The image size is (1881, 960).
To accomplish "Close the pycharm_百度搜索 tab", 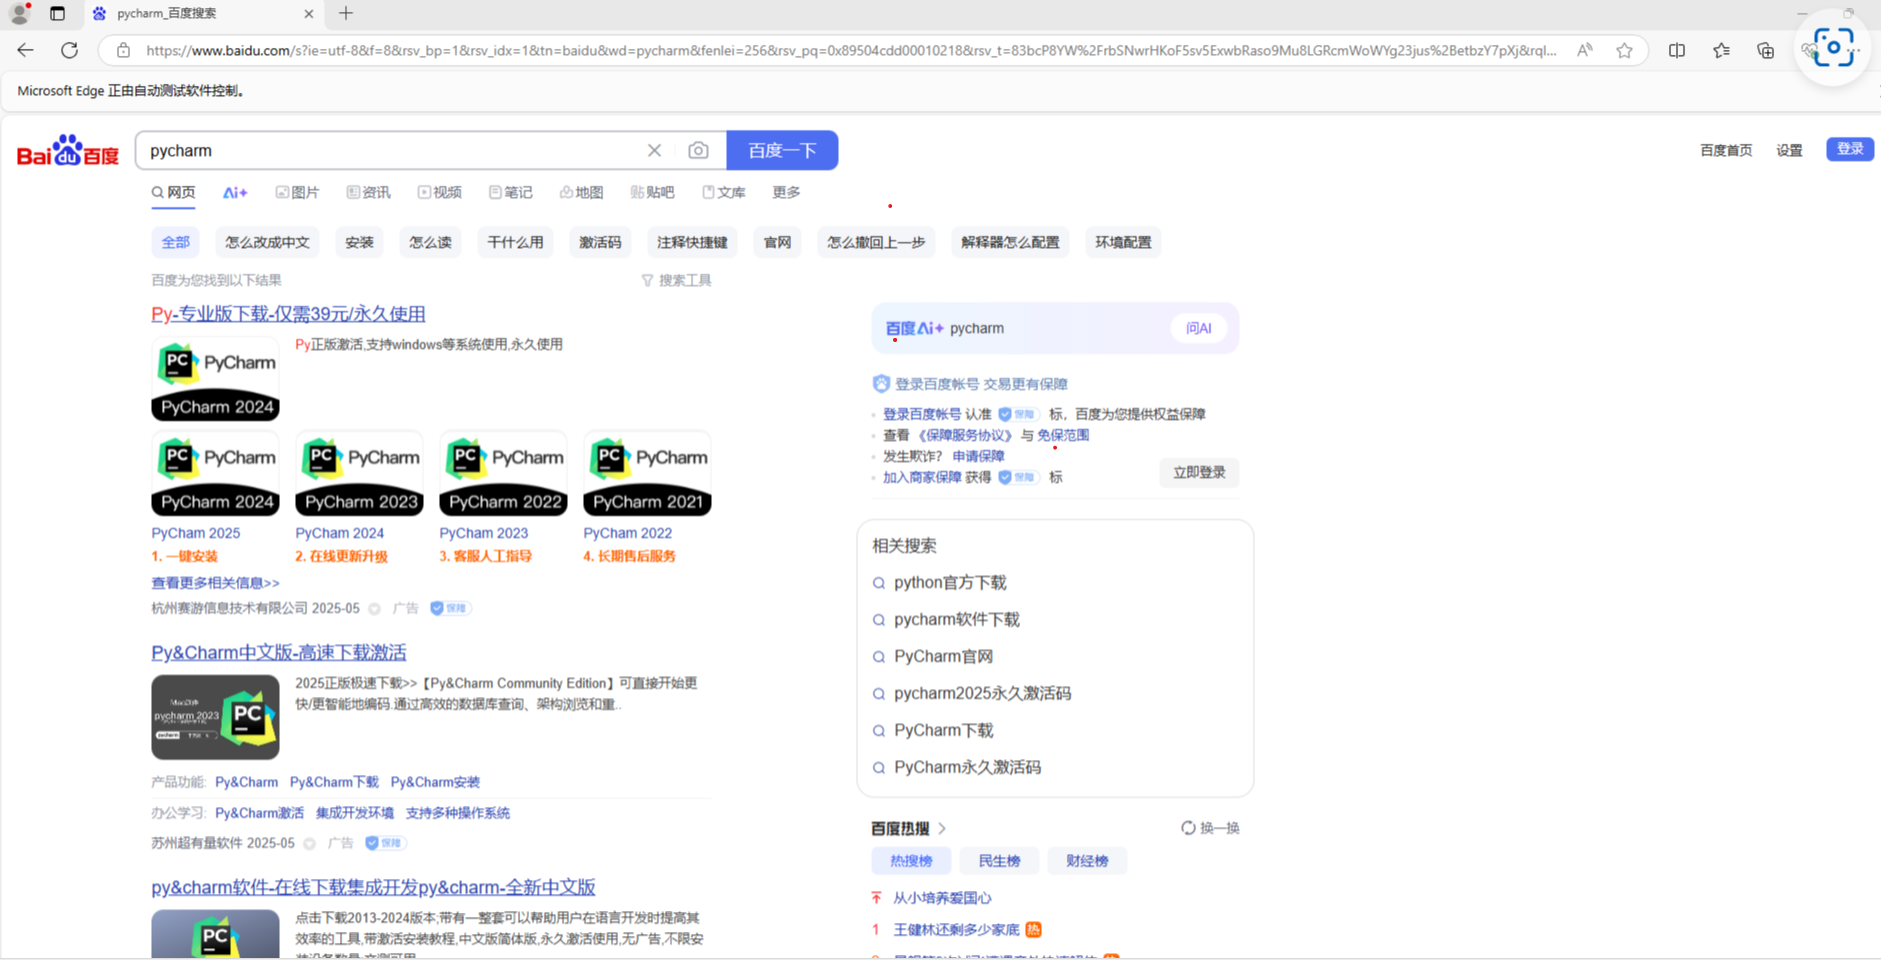I will 308,13.
